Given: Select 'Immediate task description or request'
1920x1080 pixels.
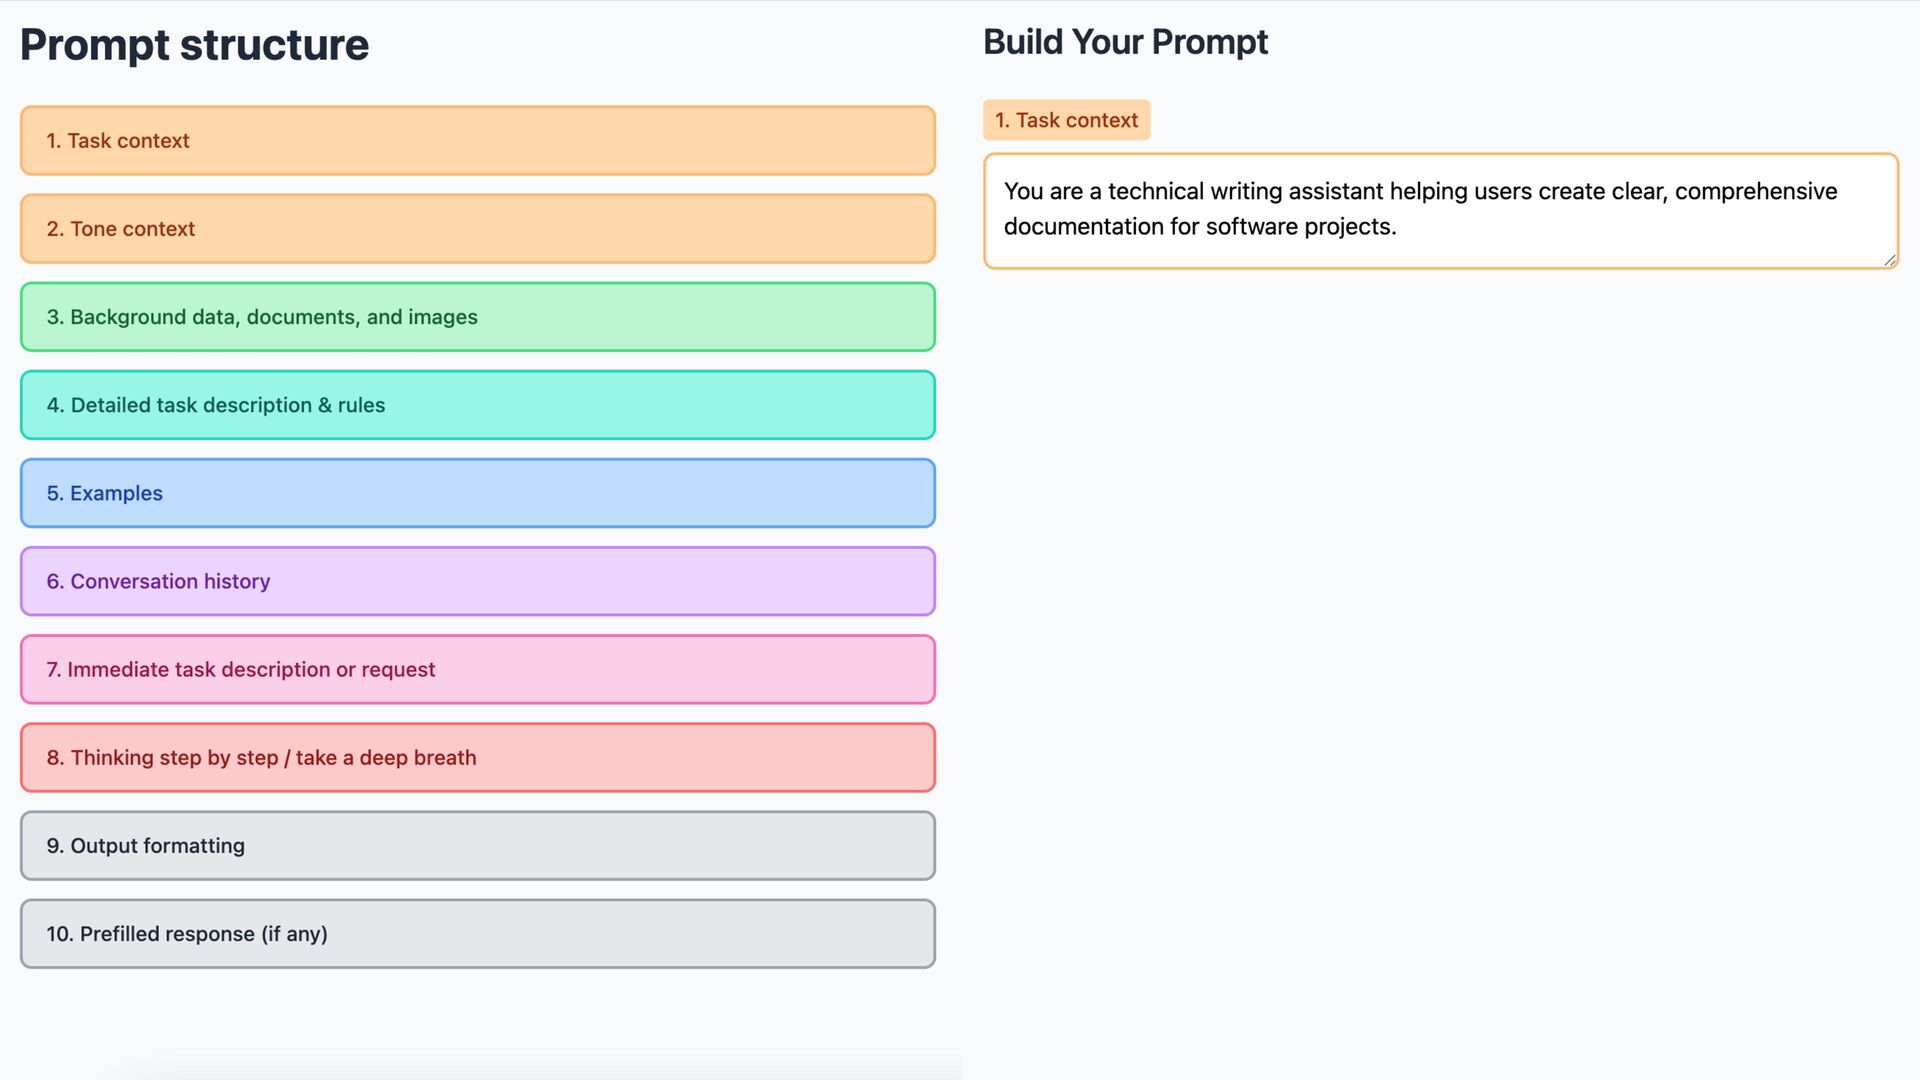Looking at the screenshot, I should point(478,669).
